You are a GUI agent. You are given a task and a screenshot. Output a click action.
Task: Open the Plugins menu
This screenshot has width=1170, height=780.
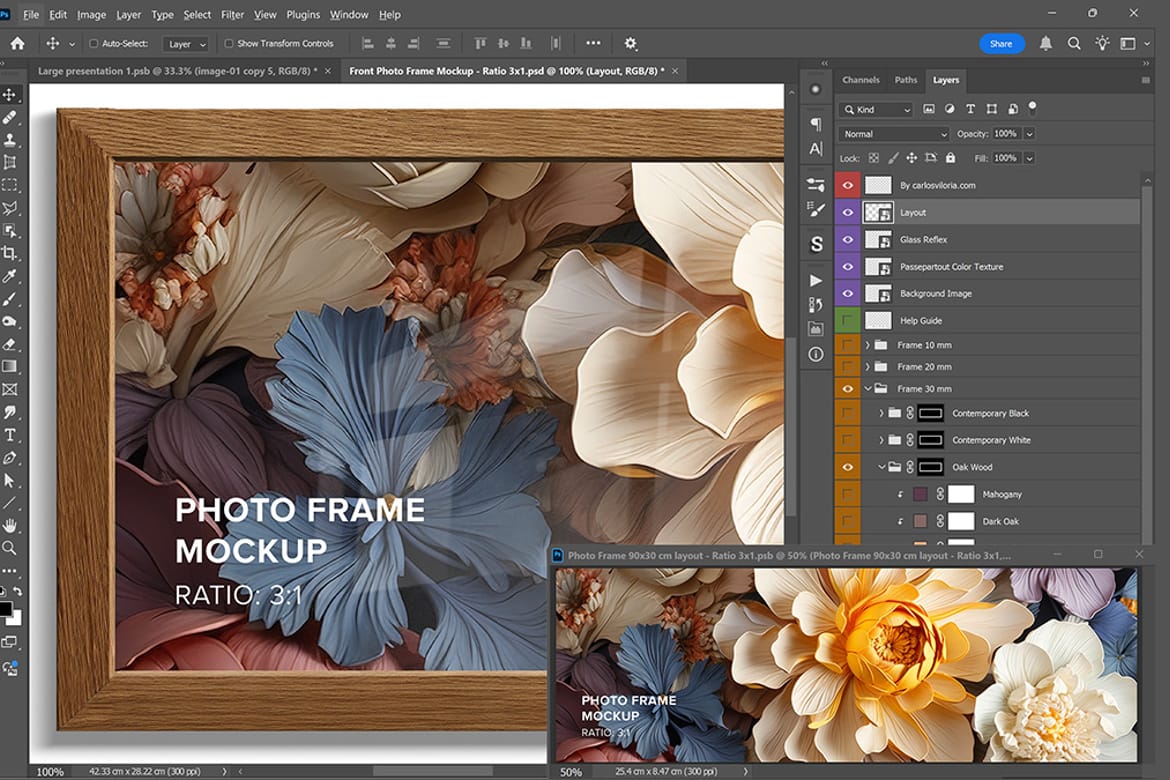tap(303, 14)
